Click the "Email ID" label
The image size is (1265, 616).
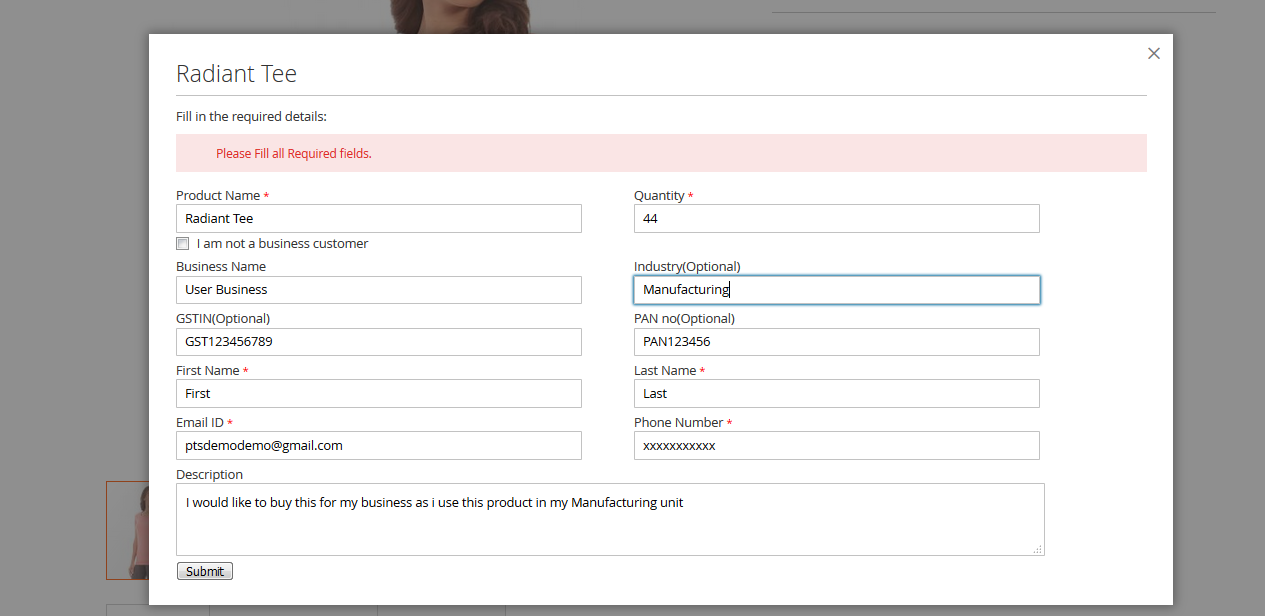pos(200,422)
